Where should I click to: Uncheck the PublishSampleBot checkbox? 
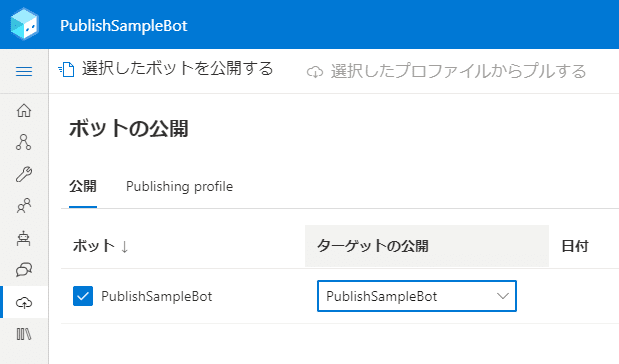coord(83,296)
